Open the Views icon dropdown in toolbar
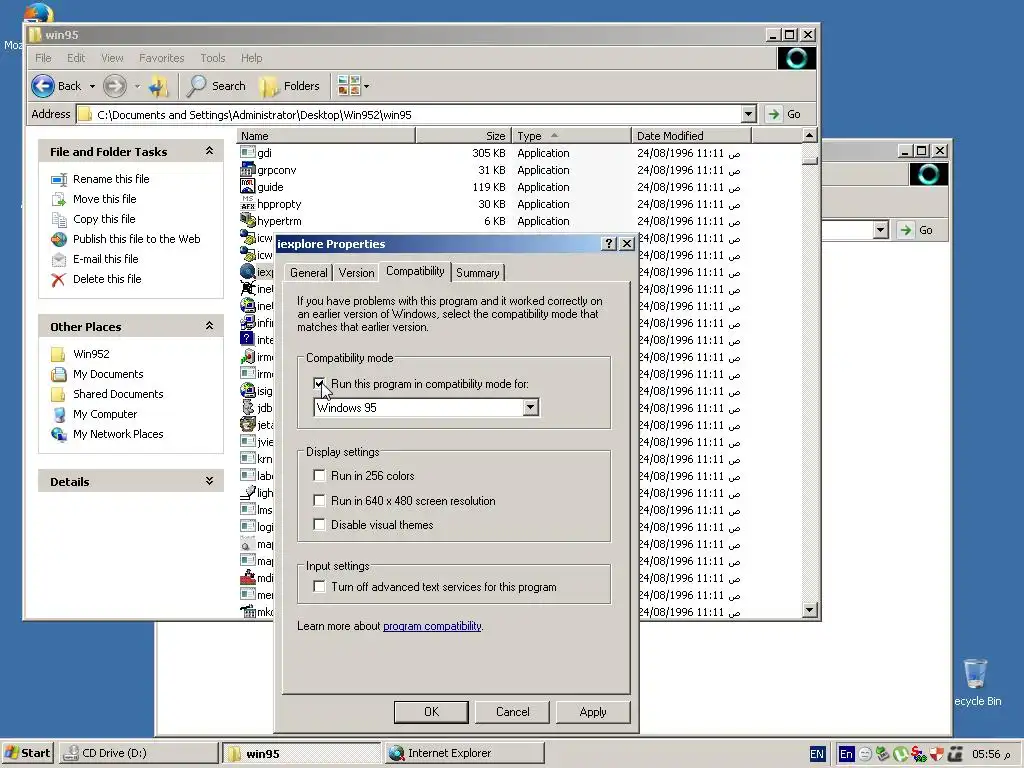This screenshot has height=768, width=1024. coord(353,86)
